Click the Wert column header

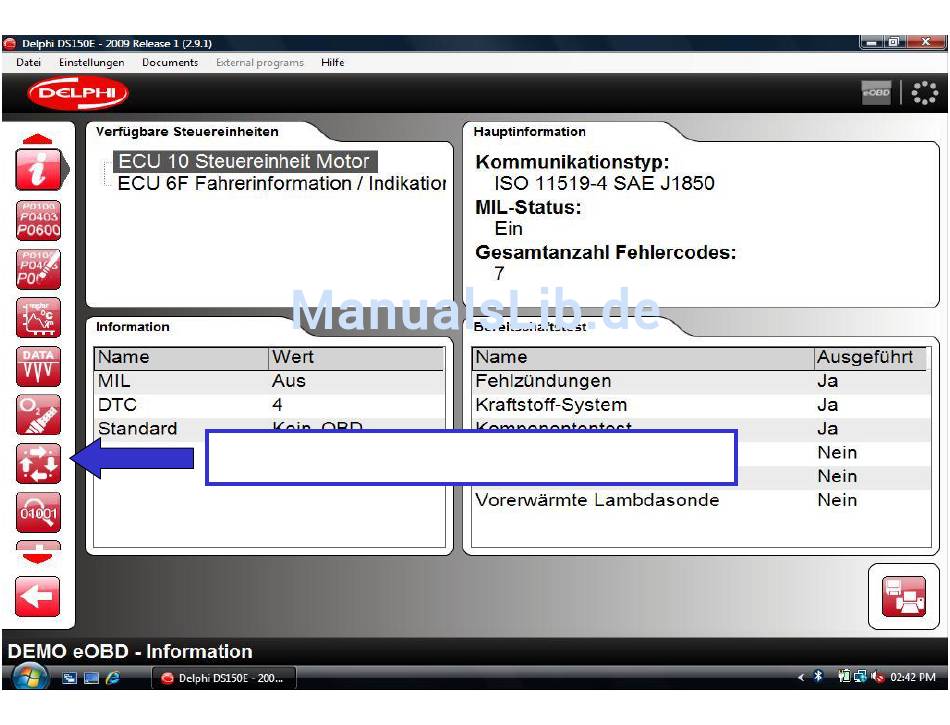pos(356,357)
